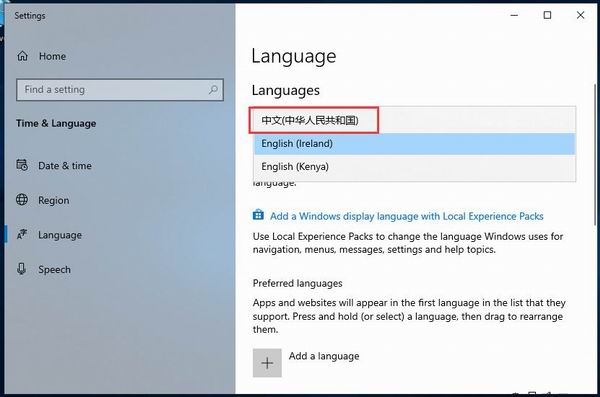Open Add a Windows display language link
This screenshot has width=600, height=397.
pyautogui.click(x=406, y=216)
